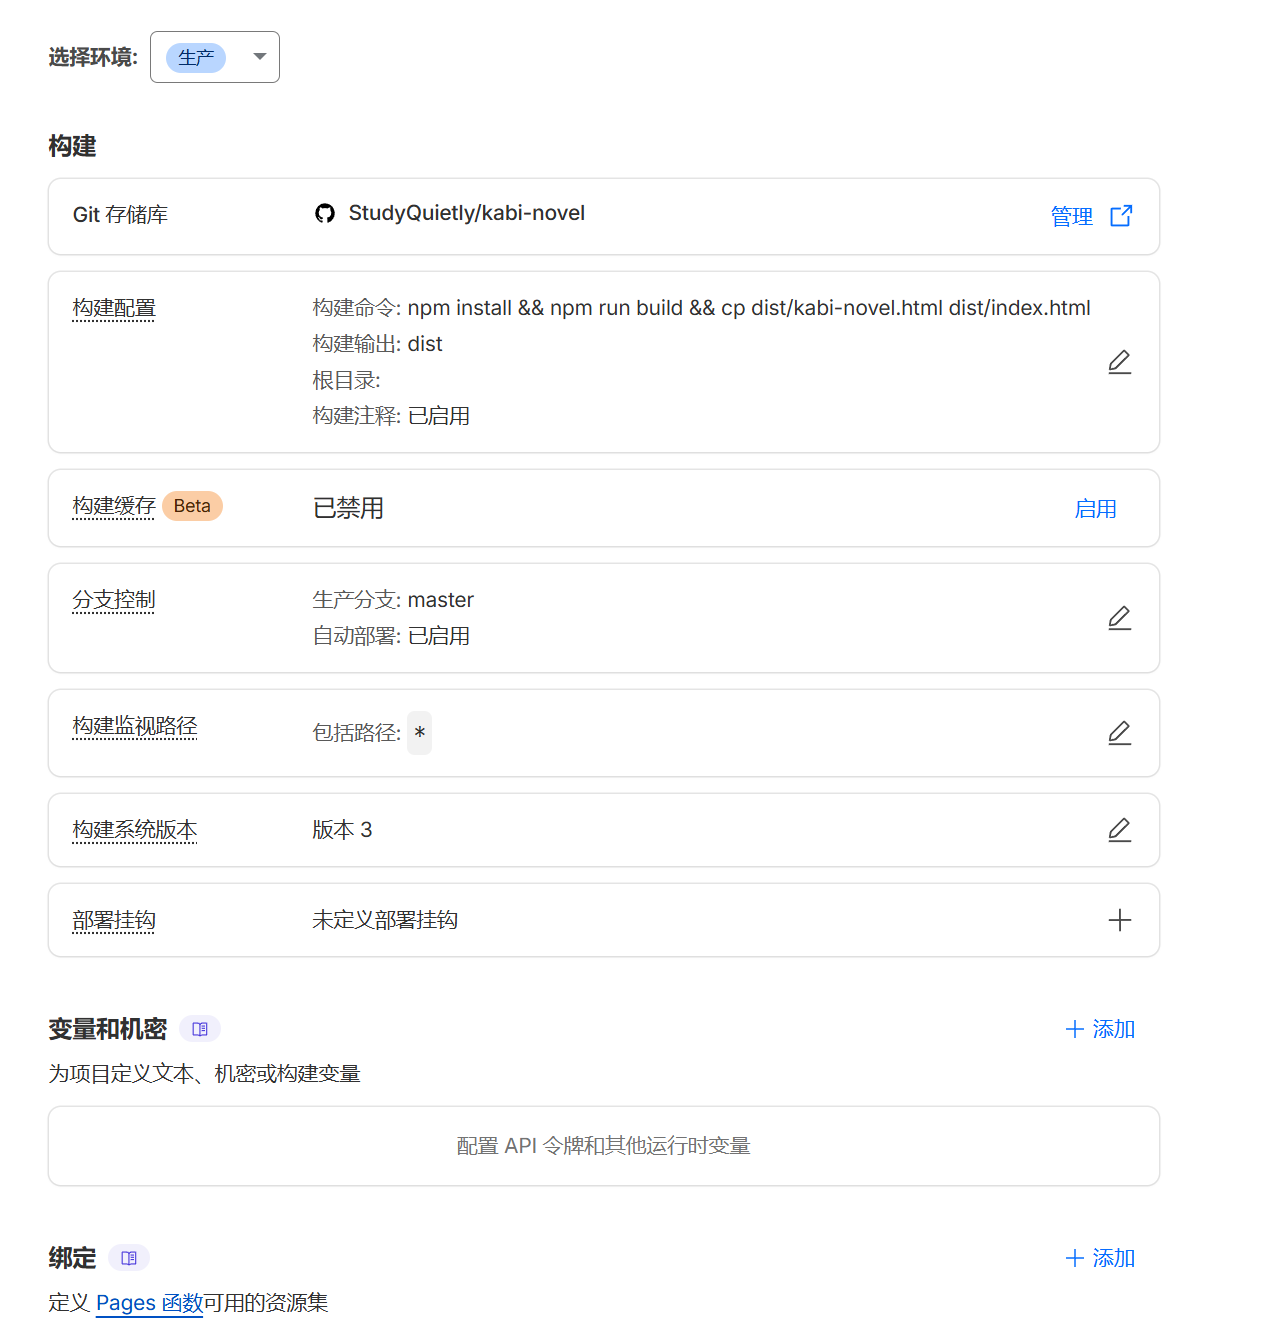The image size is (1281, 1320).
Task: Click the 构建缓存 label
Action: pyautogui.click(x=114, y=507)
